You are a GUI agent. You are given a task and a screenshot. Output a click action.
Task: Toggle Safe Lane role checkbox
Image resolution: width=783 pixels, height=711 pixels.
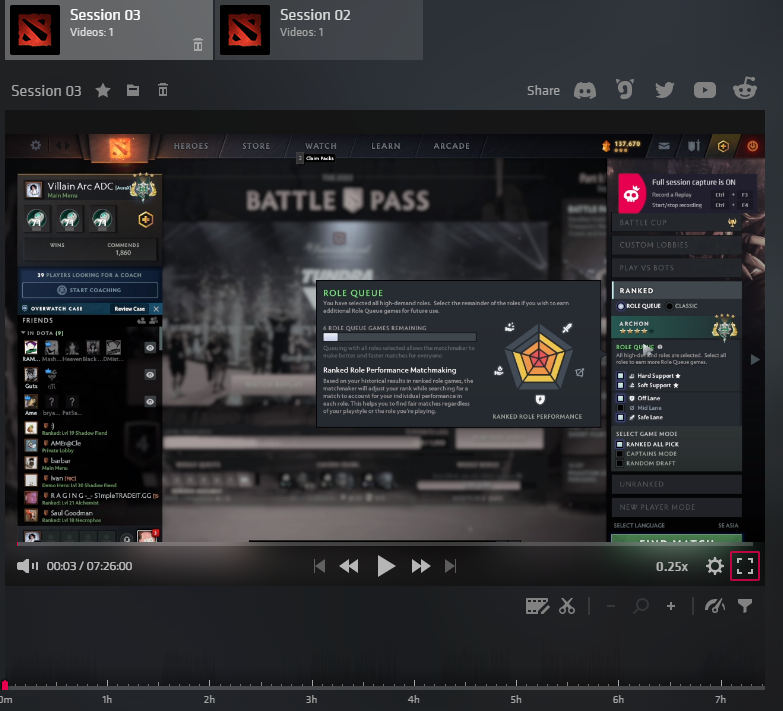click(620, 417)
